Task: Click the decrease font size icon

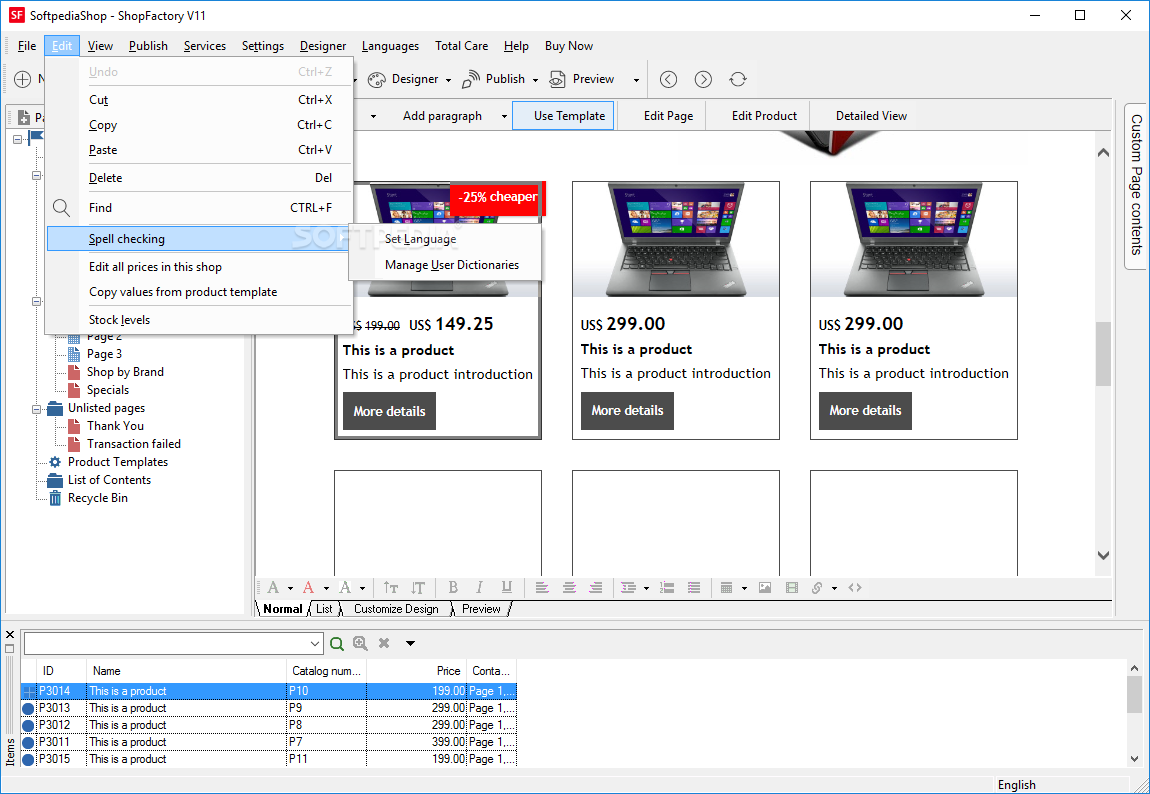Action: pyautogui.click(x=418, y=587)
